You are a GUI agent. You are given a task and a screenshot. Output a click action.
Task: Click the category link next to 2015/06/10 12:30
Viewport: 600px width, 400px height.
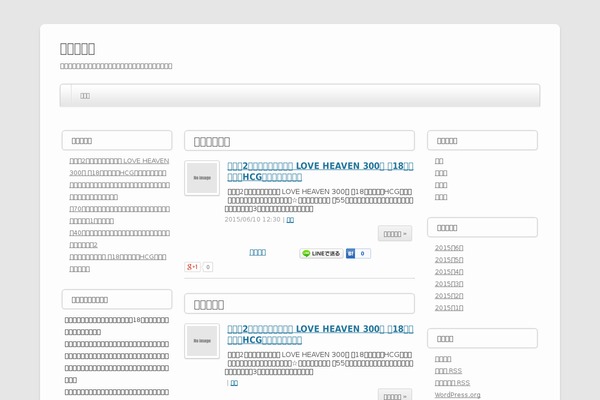290,220
